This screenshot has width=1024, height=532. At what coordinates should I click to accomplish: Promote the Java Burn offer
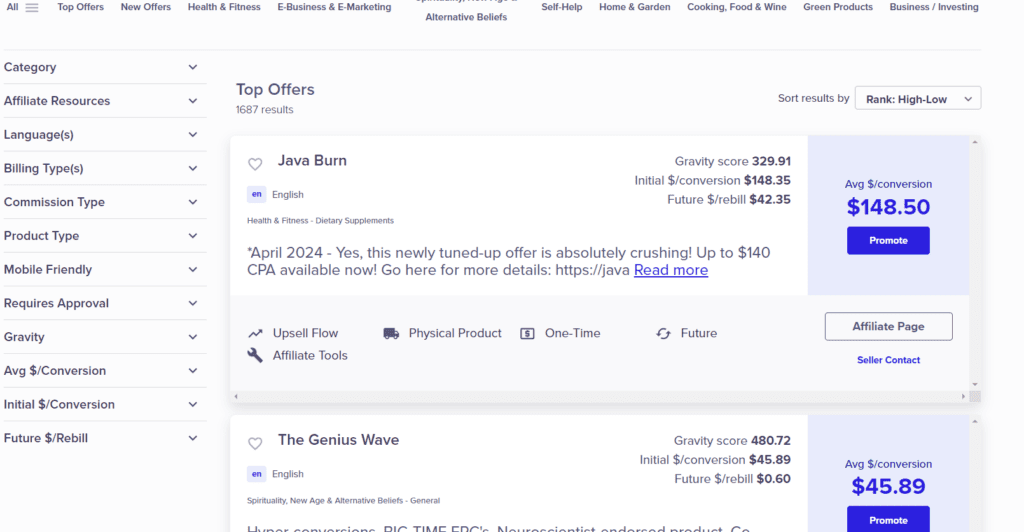[888, 241]
